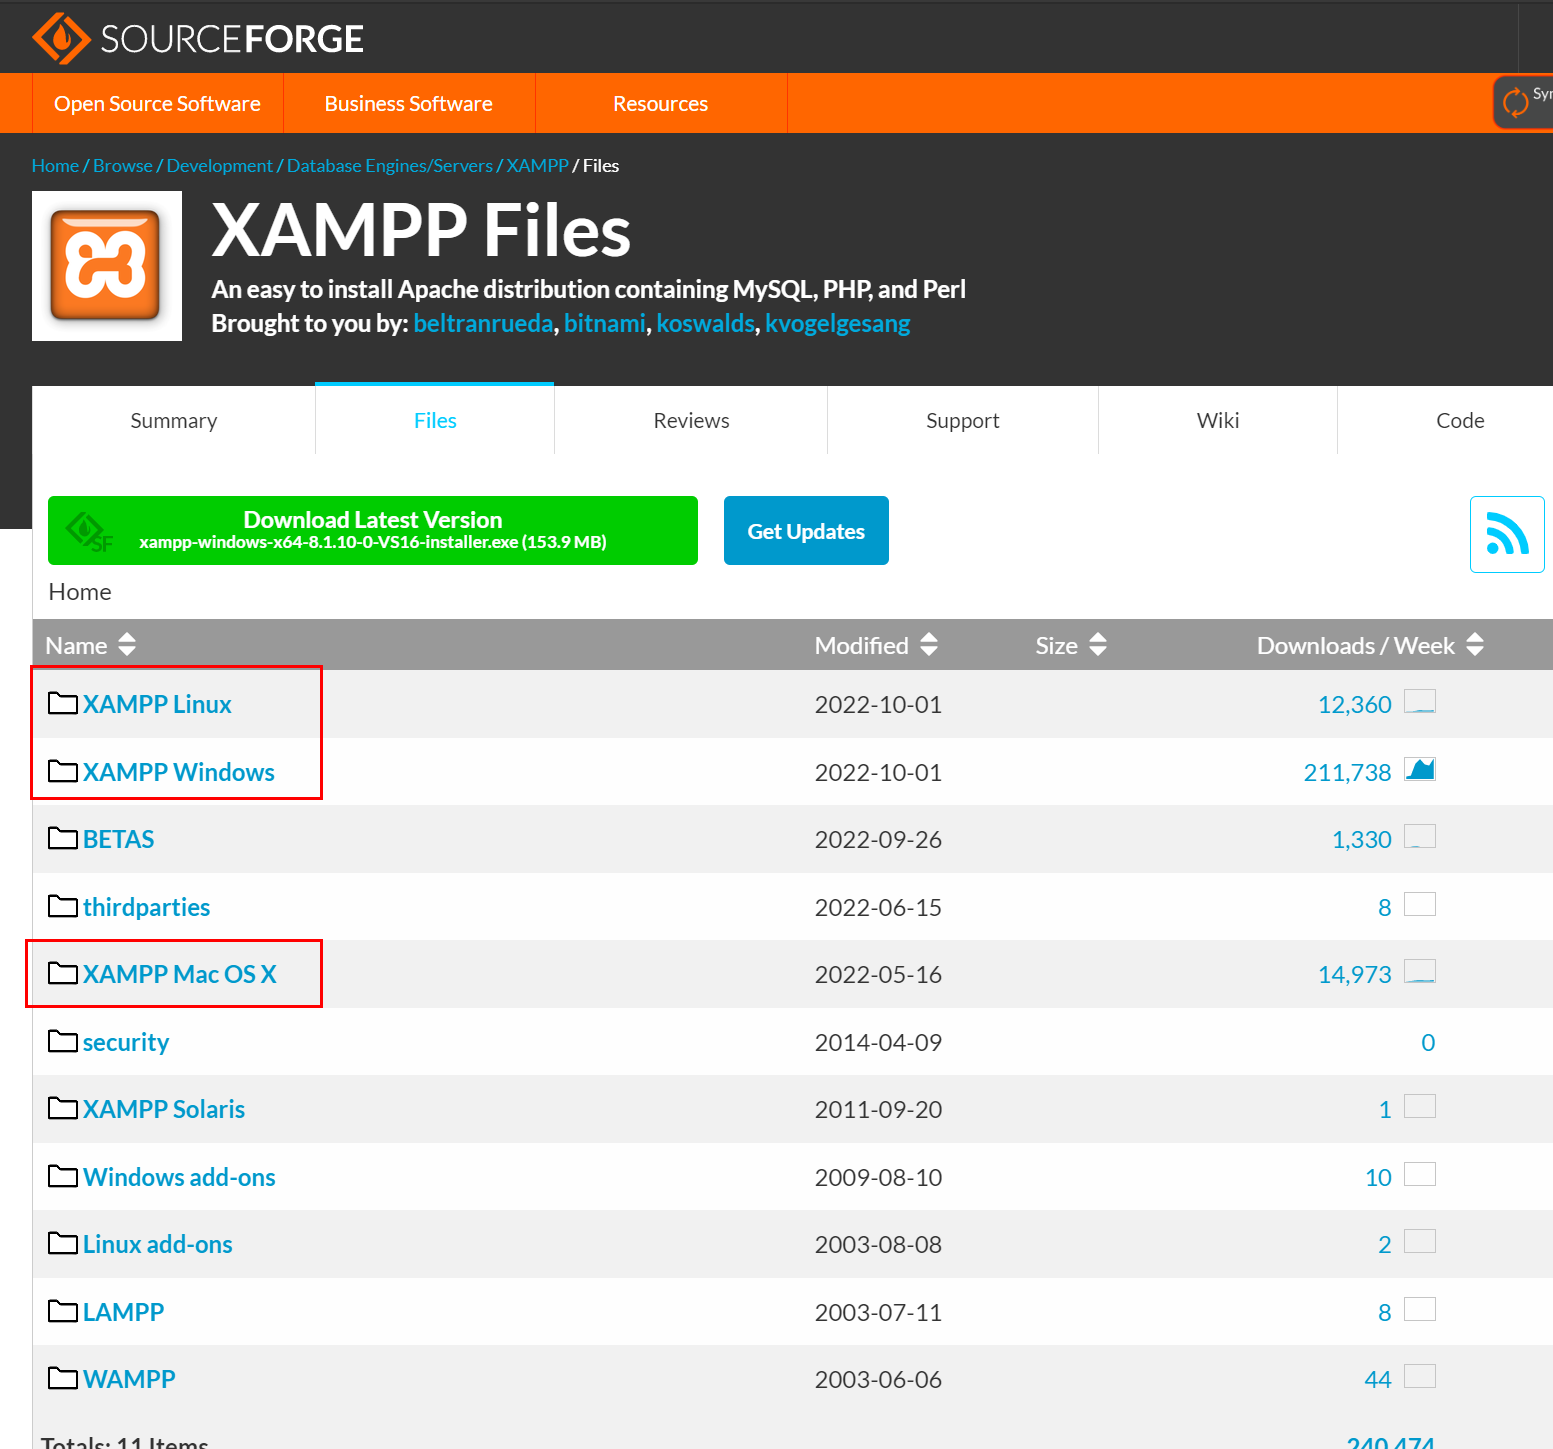The height and width of the screenshot is (1449, 1553).
Task: Open the Open Source Software menu
Action: (x=157, y=103)
